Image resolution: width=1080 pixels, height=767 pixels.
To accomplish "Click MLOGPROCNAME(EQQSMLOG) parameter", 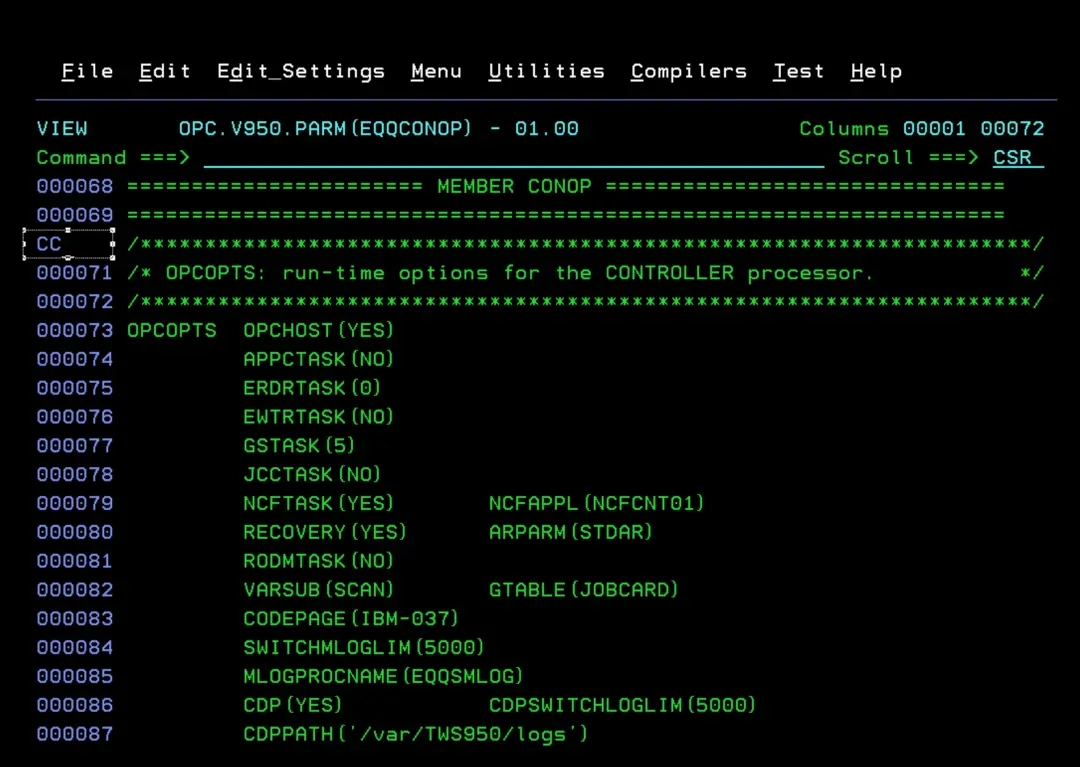I will point(383,677).
